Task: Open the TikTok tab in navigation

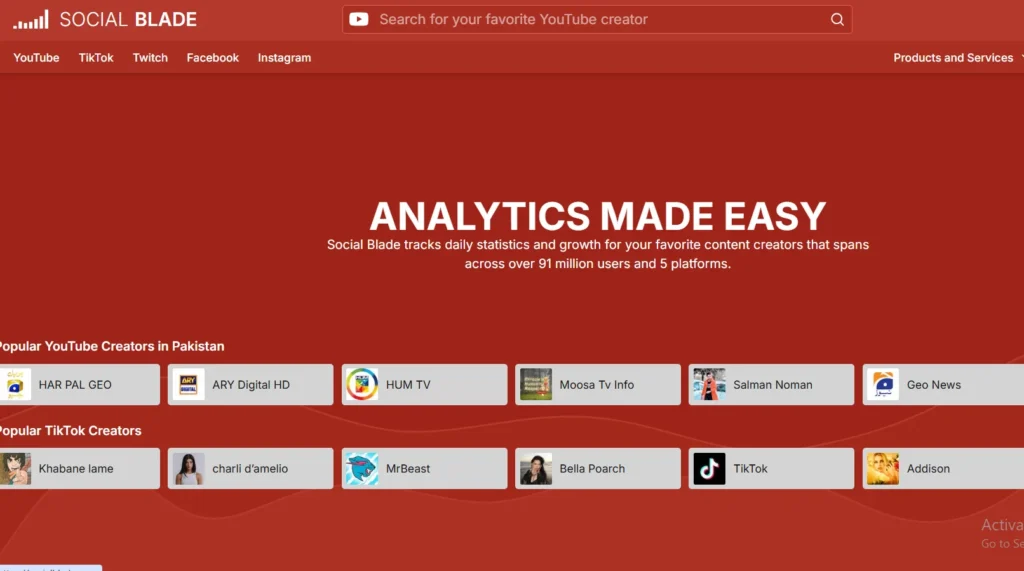Action: coord(96,57)
